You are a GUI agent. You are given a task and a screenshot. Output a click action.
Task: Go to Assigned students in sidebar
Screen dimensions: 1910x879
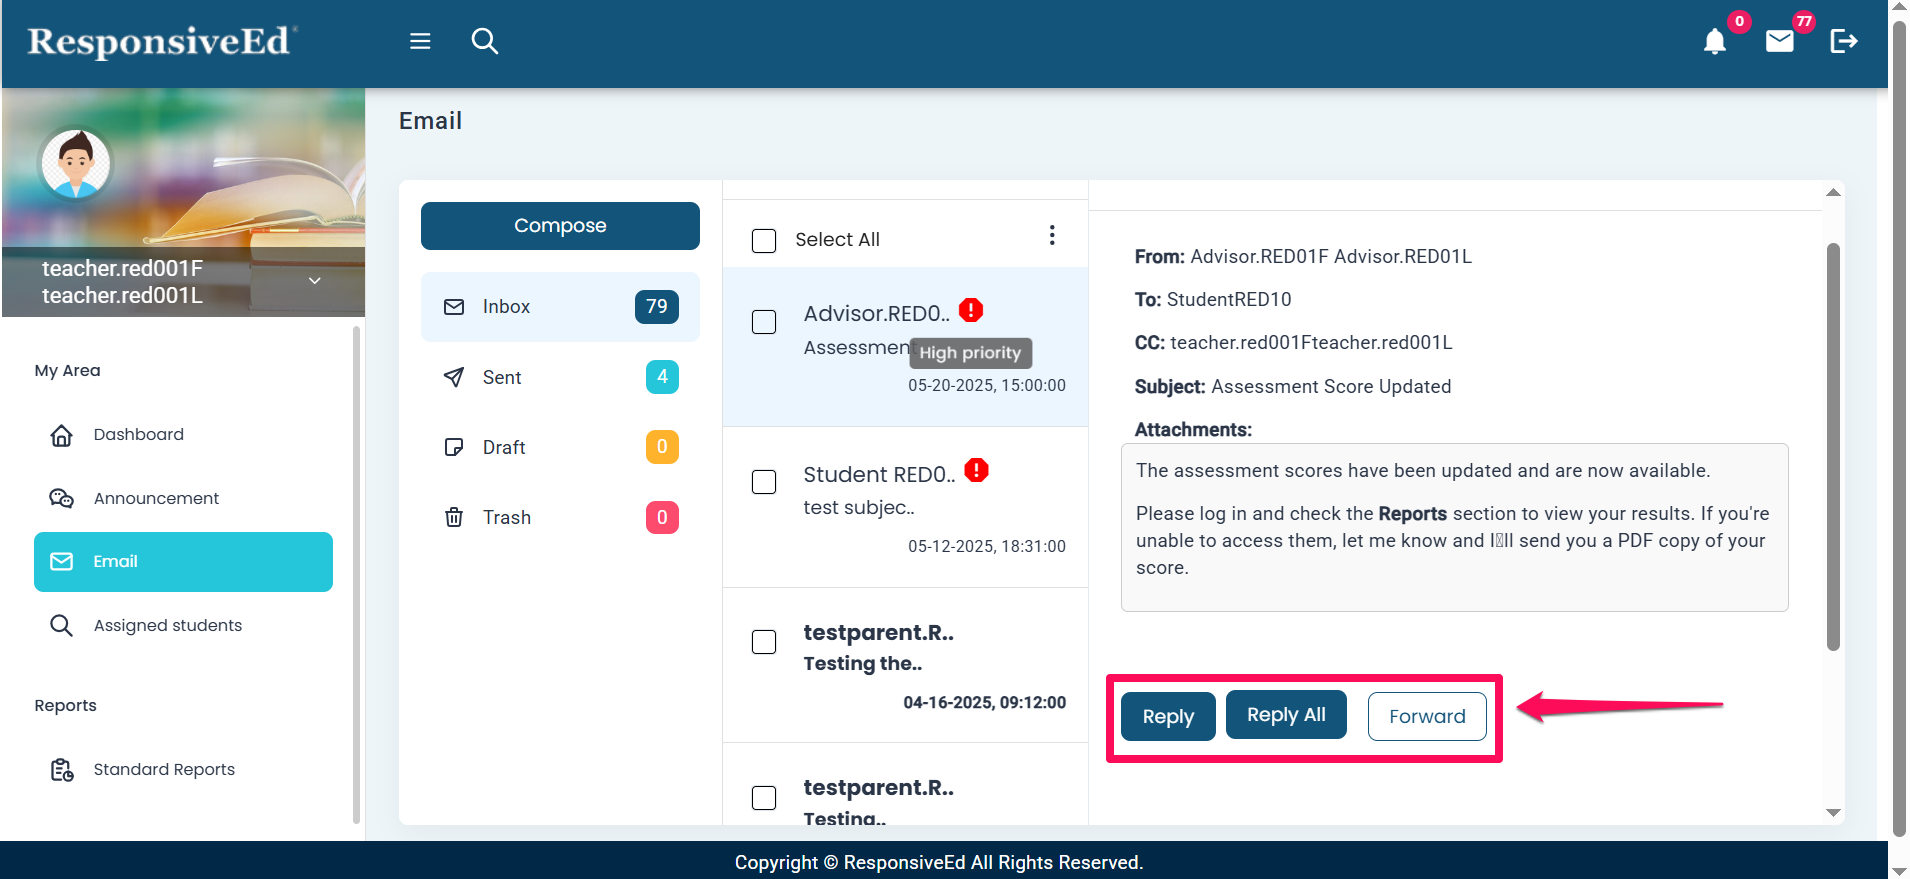coord(167,625)
